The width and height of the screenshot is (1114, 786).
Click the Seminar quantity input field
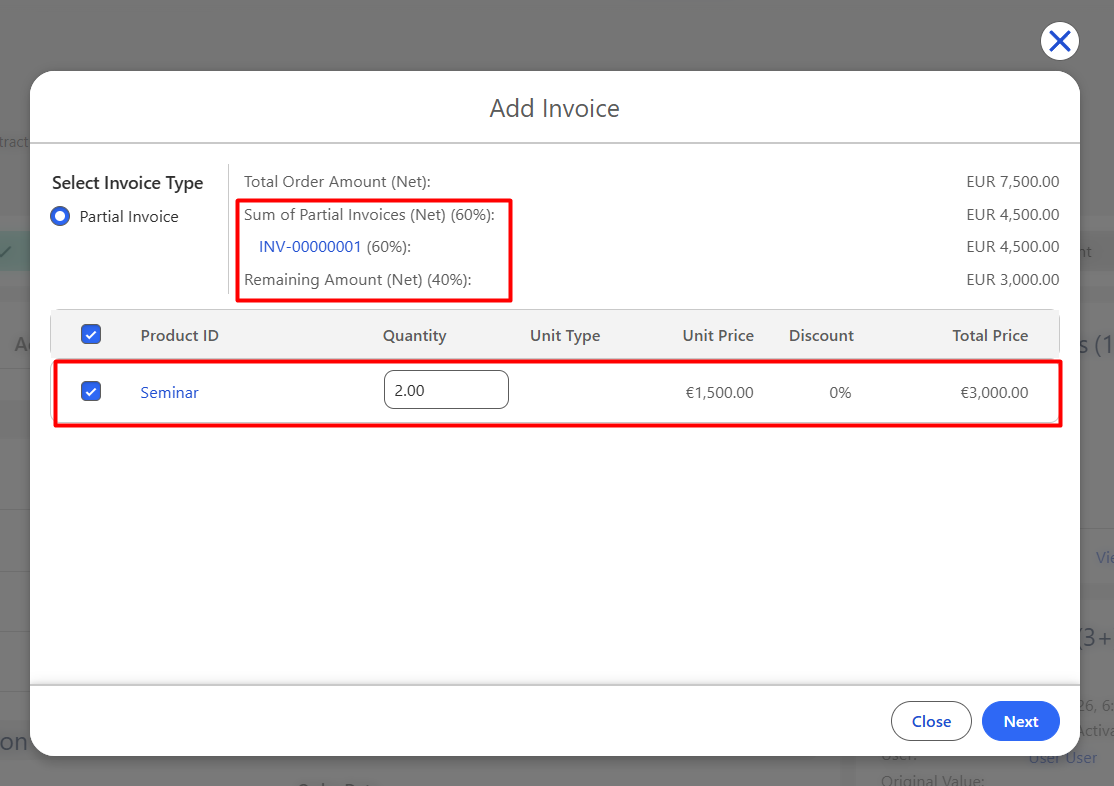[446, 389]
